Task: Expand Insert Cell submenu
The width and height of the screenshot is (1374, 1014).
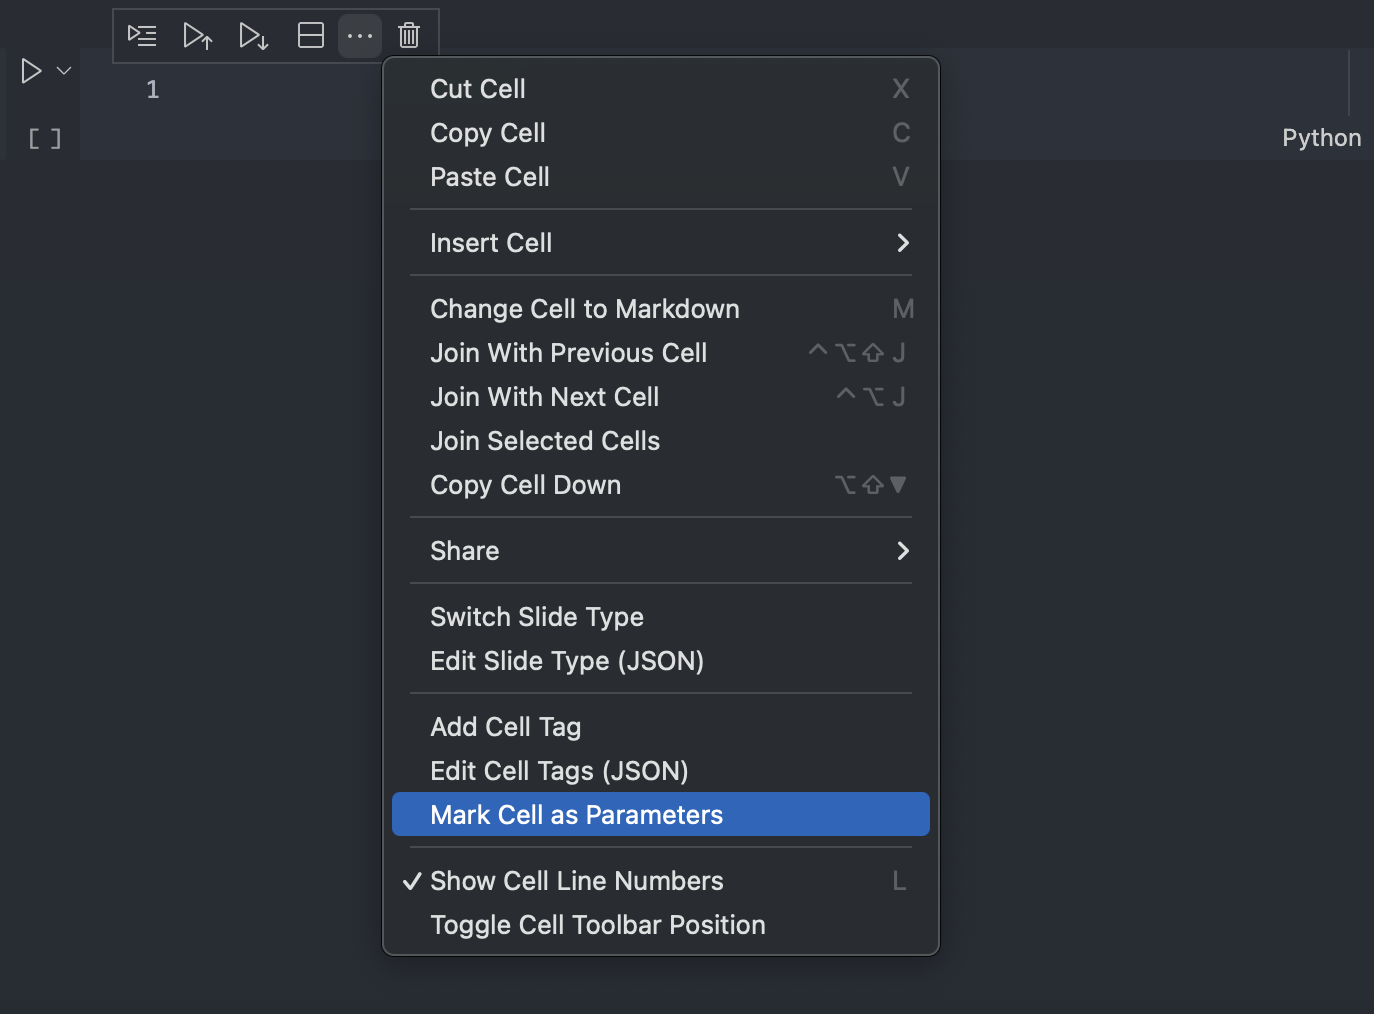Action: pos(661,243)
